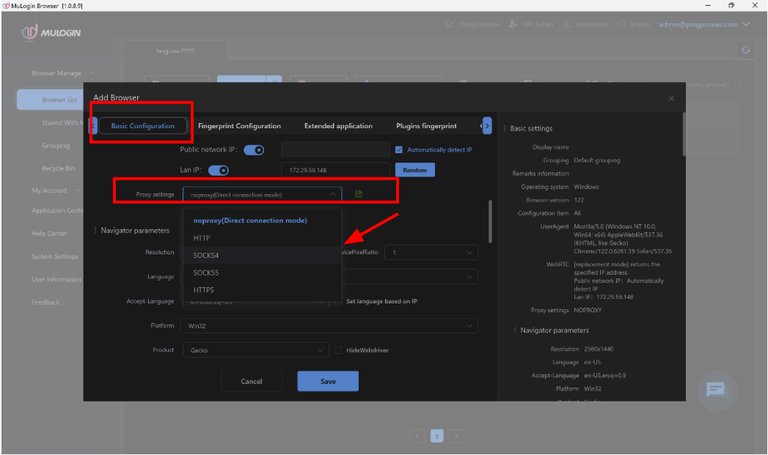Click the Random Lan IP button
Image resolution: width=768 pixels, height=455 pixels.
tap(414, 170)
